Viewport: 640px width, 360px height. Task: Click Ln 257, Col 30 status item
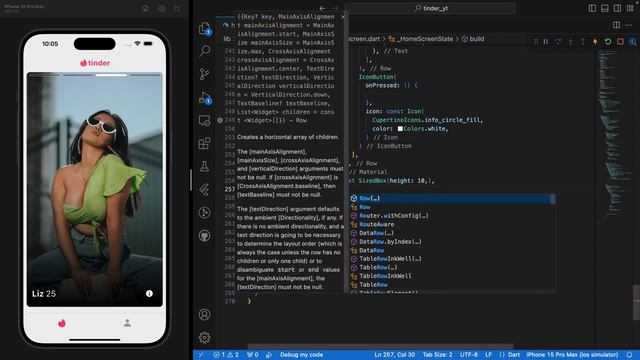click(395, 355)
